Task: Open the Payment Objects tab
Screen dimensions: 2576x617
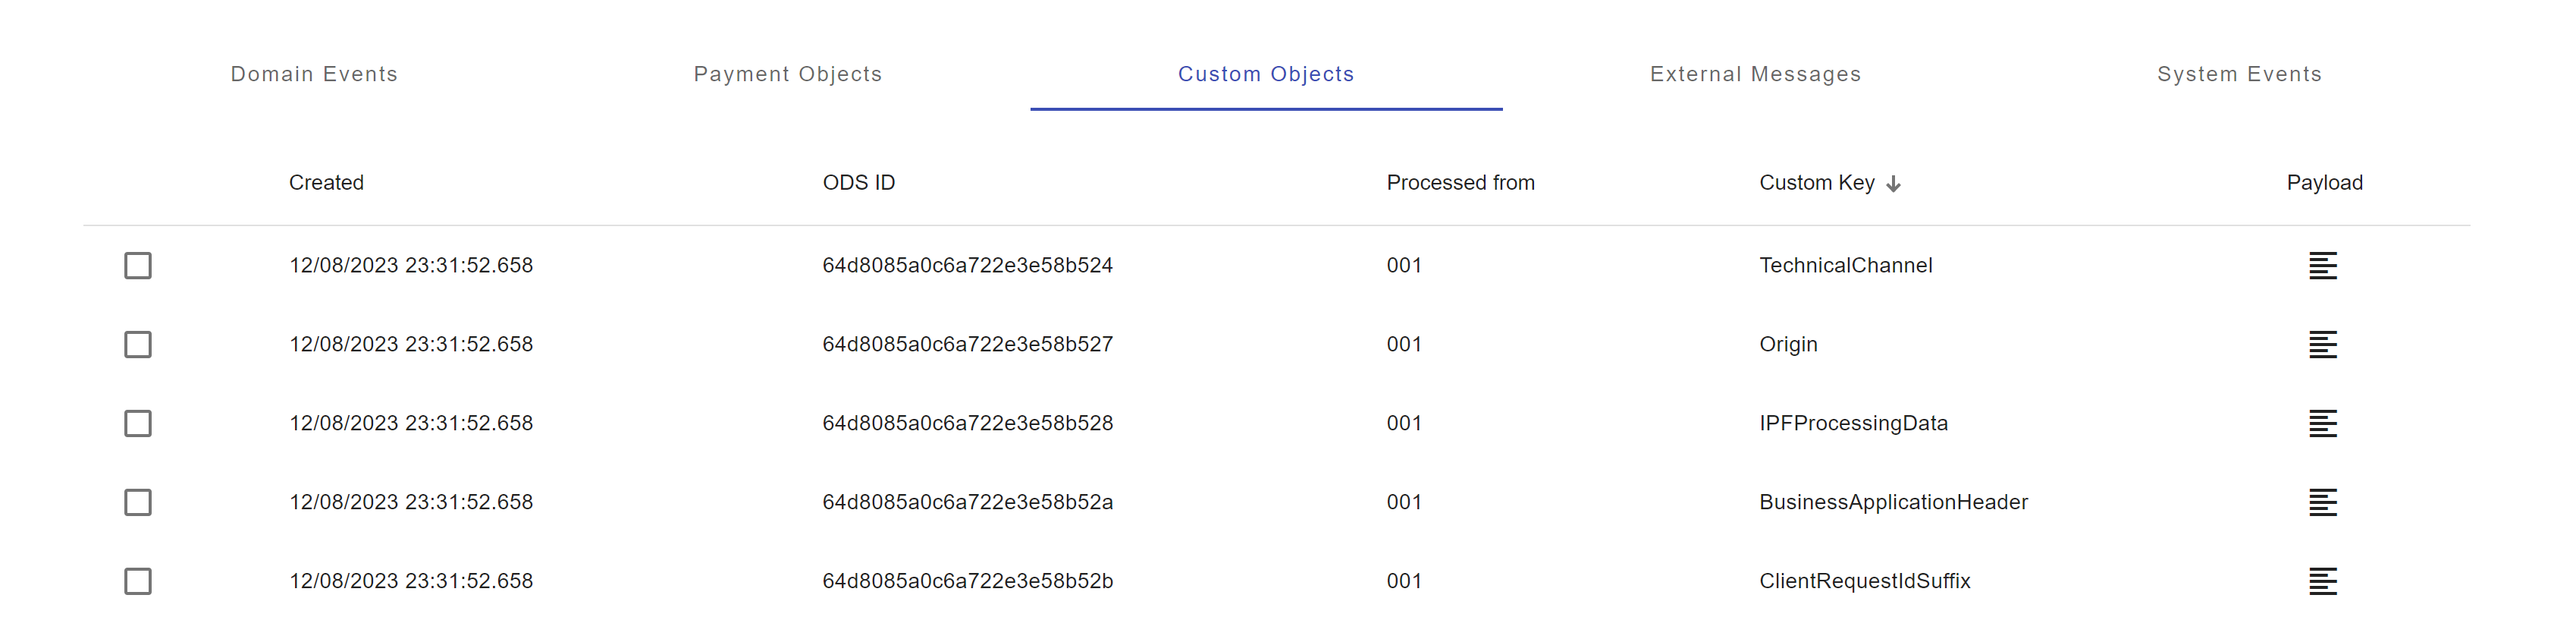Action: tap(788, 73)
